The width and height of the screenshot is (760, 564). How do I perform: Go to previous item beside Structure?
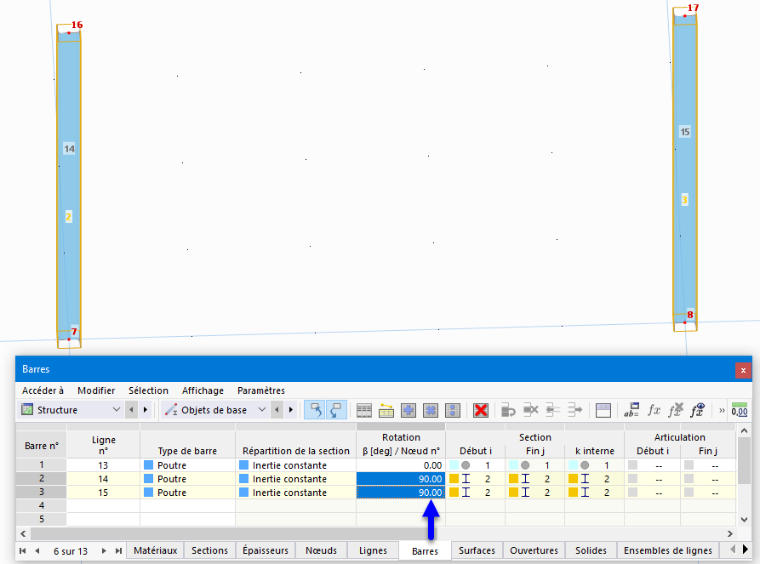click(131, 410)
